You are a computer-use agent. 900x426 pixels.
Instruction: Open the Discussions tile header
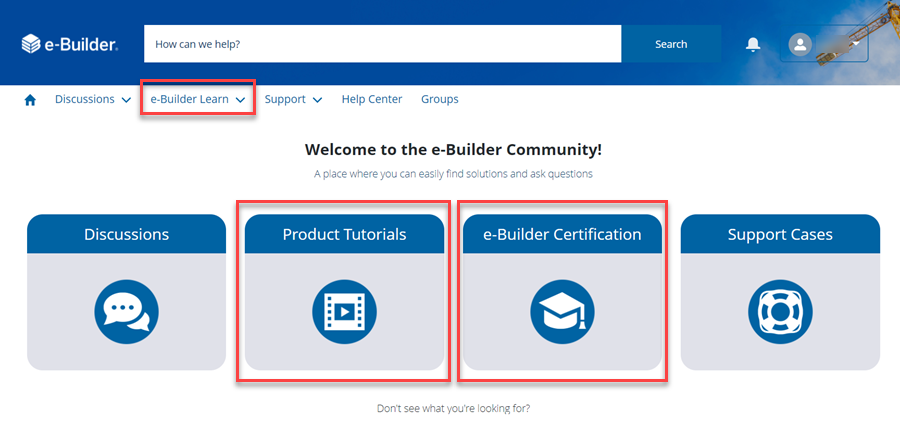tap(126, 235)
